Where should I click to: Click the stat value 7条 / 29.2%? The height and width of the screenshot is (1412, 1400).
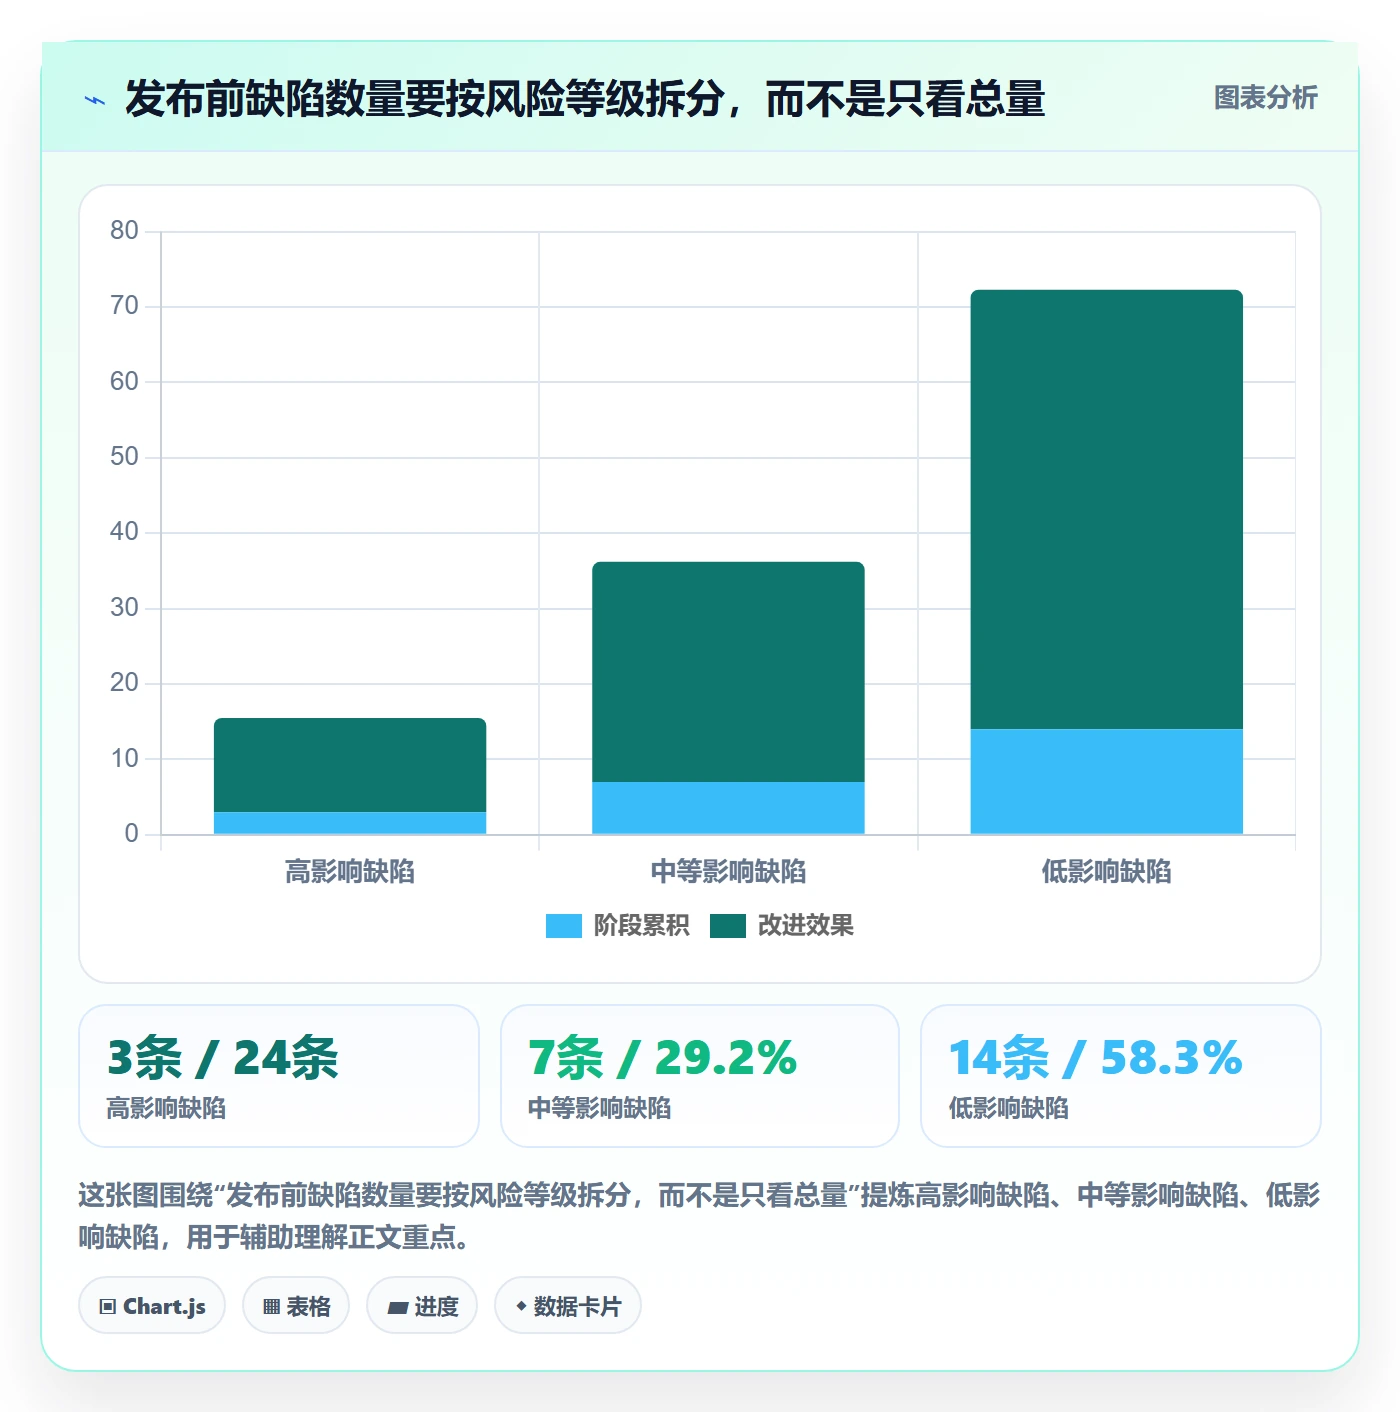662,1058
